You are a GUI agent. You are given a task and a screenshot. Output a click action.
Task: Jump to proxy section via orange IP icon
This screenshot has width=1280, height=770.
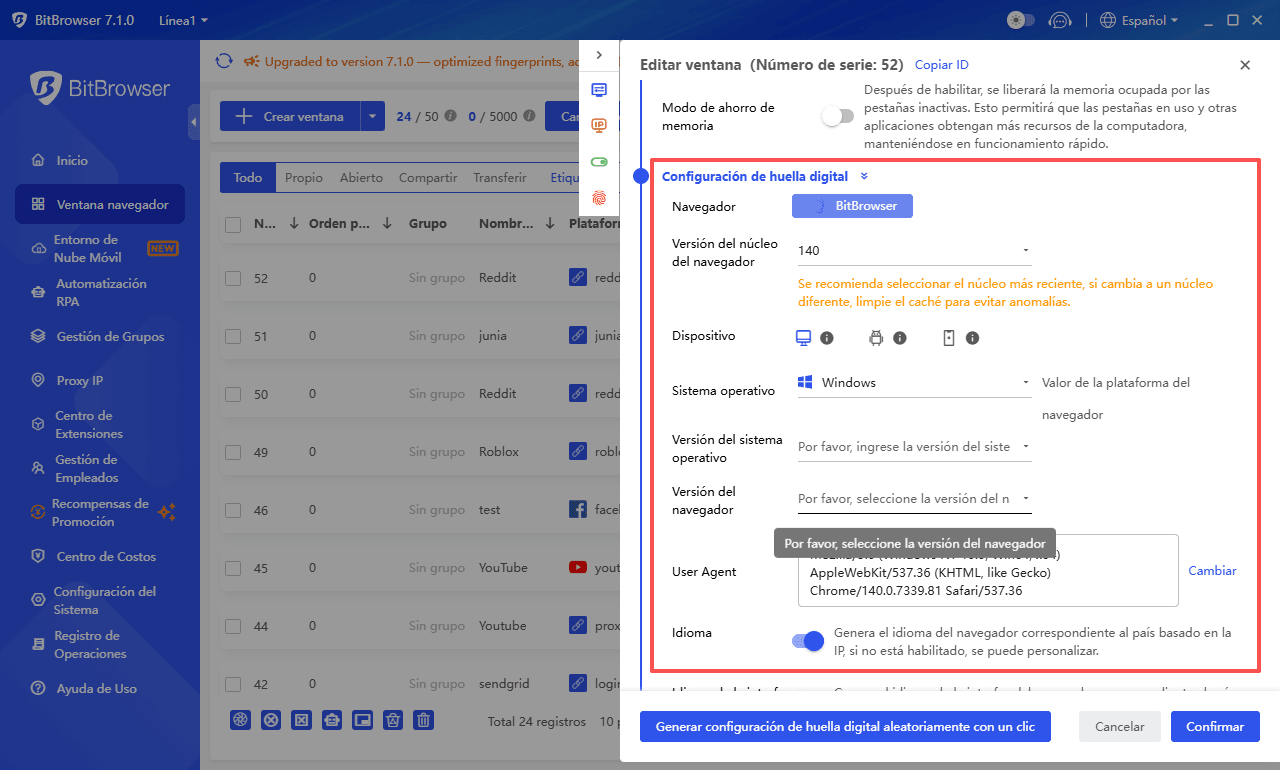(599, 125)
